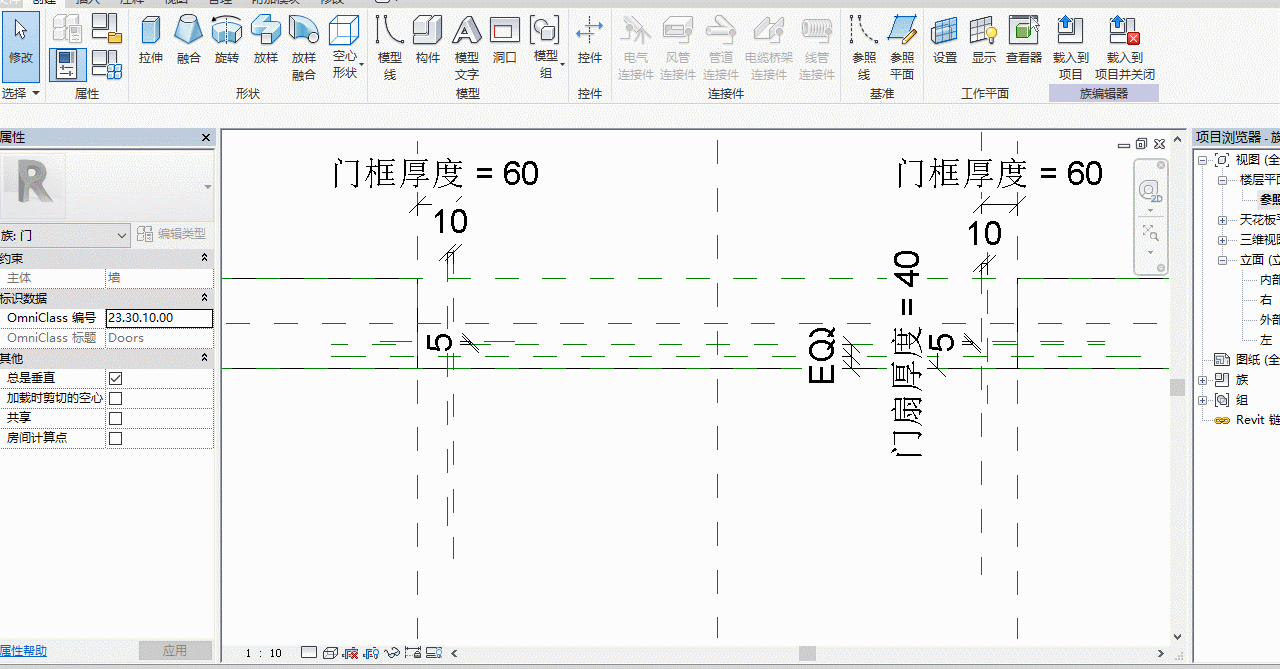Collapse the 其他 properties section

205,358
